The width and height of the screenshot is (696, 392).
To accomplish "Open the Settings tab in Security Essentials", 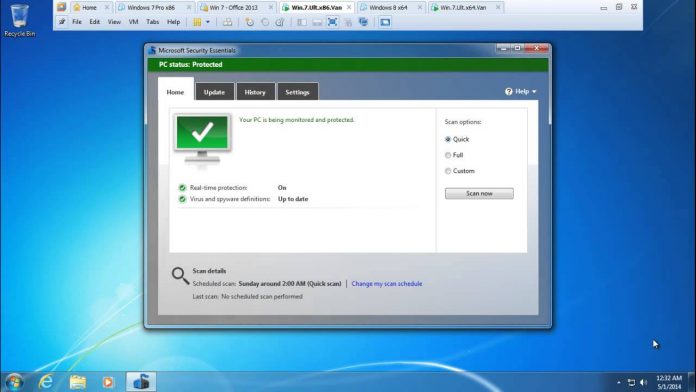I will pos(297,92).
